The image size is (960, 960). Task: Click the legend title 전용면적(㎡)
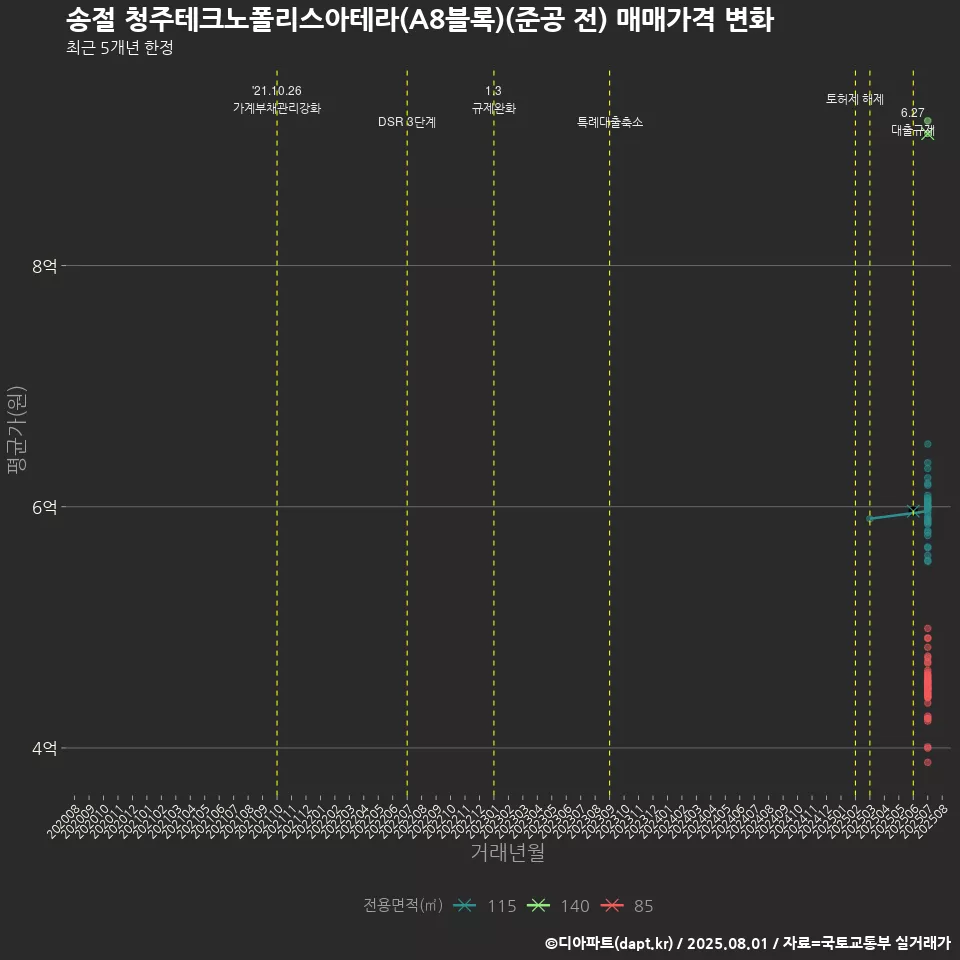click(x=403, y=905)
